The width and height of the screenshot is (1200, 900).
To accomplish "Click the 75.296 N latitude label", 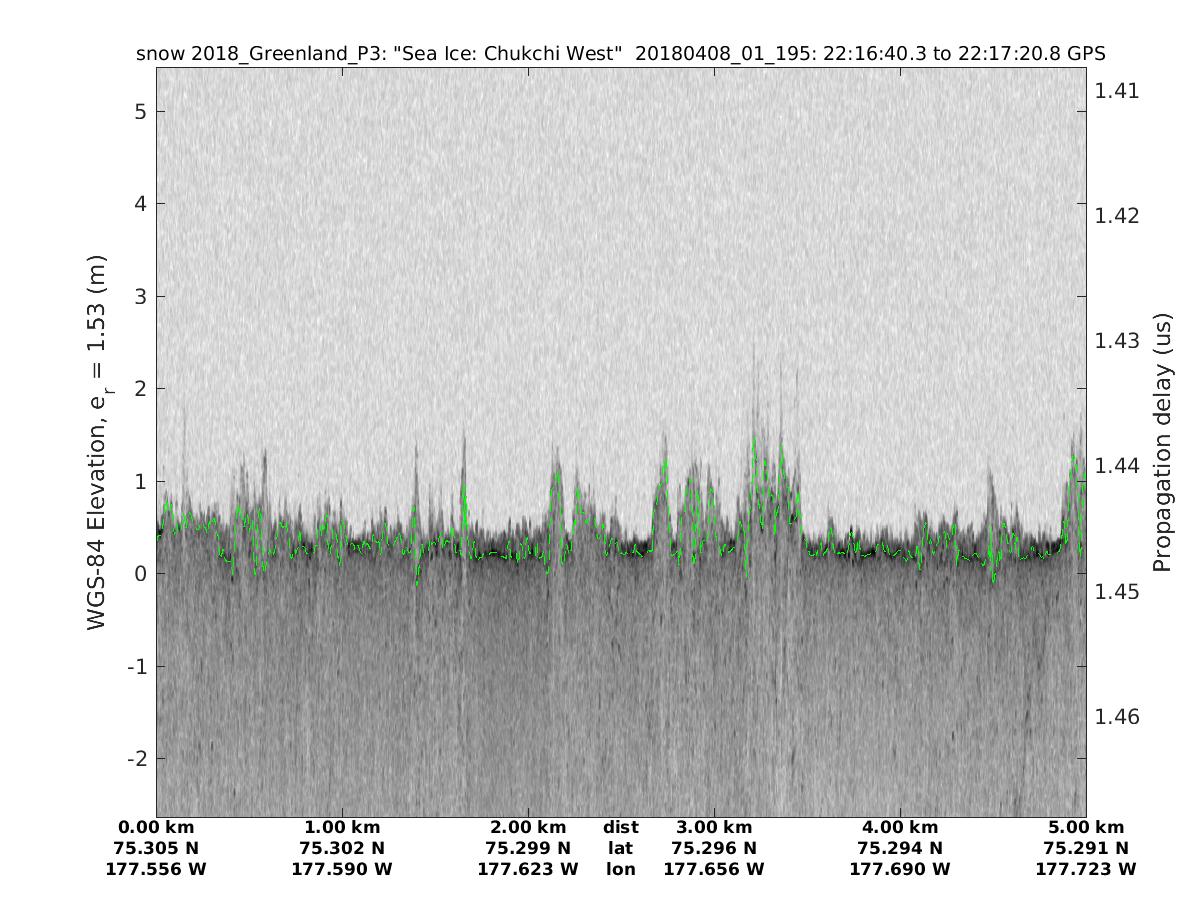I will click(x=714, y=848).
